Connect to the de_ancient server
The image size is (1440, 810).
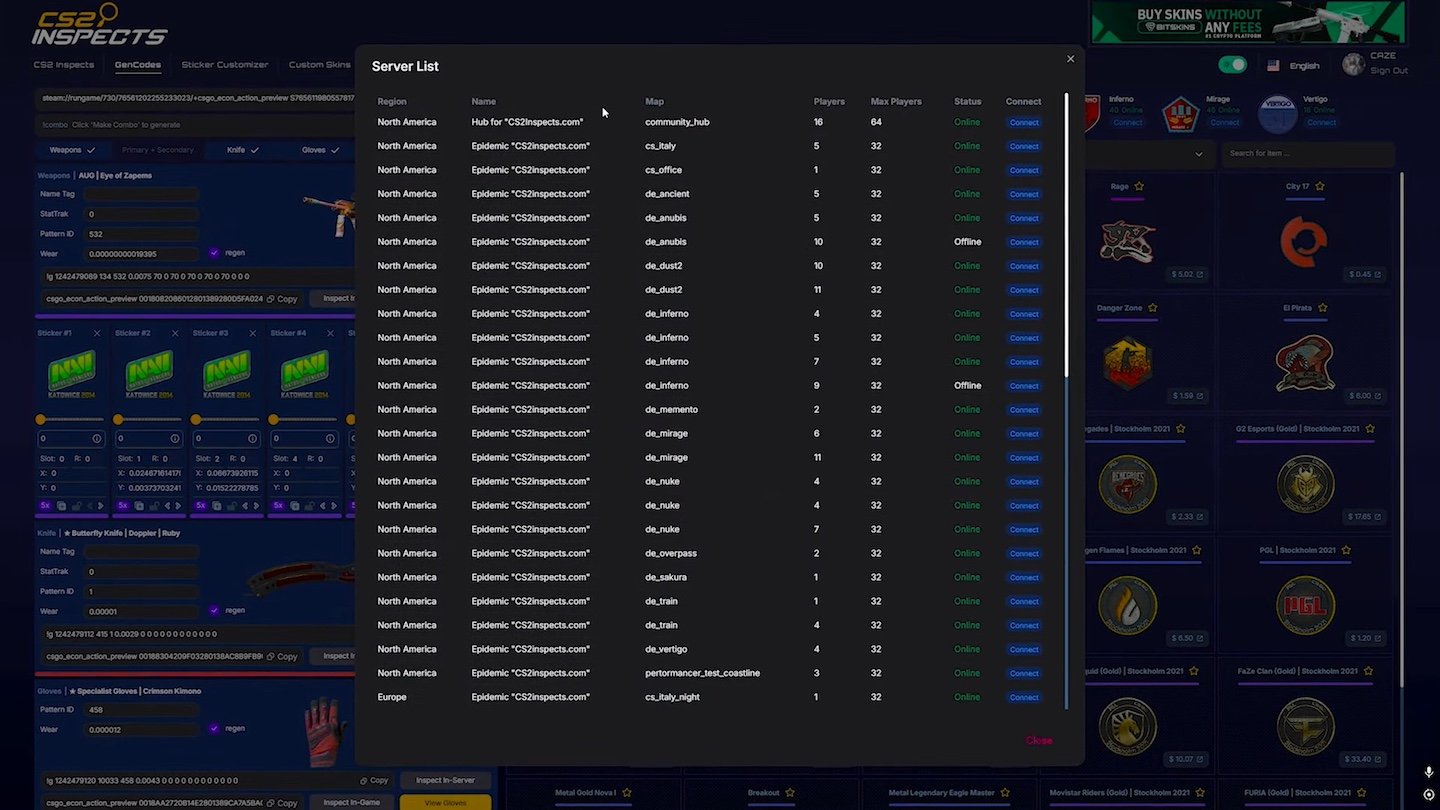(x=1024, y=194)
